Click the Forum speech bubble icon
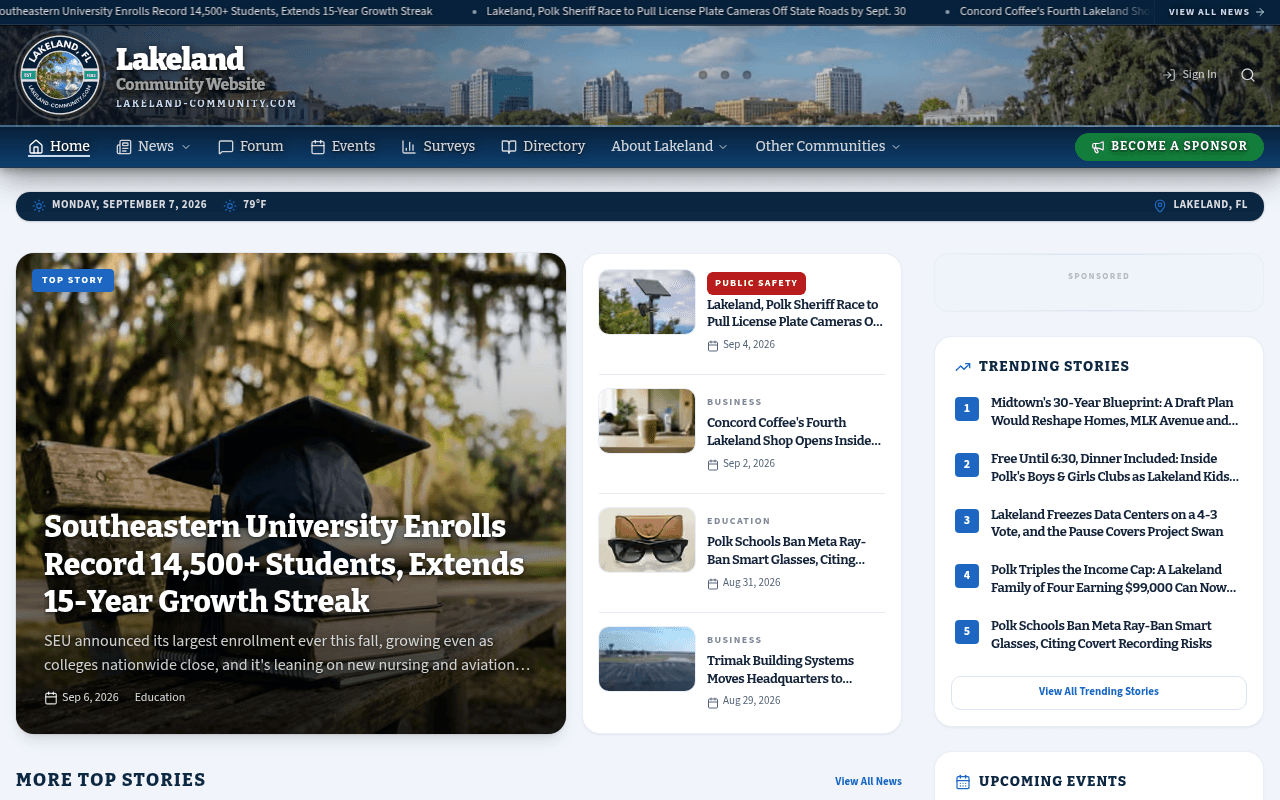 click(226, 147)
